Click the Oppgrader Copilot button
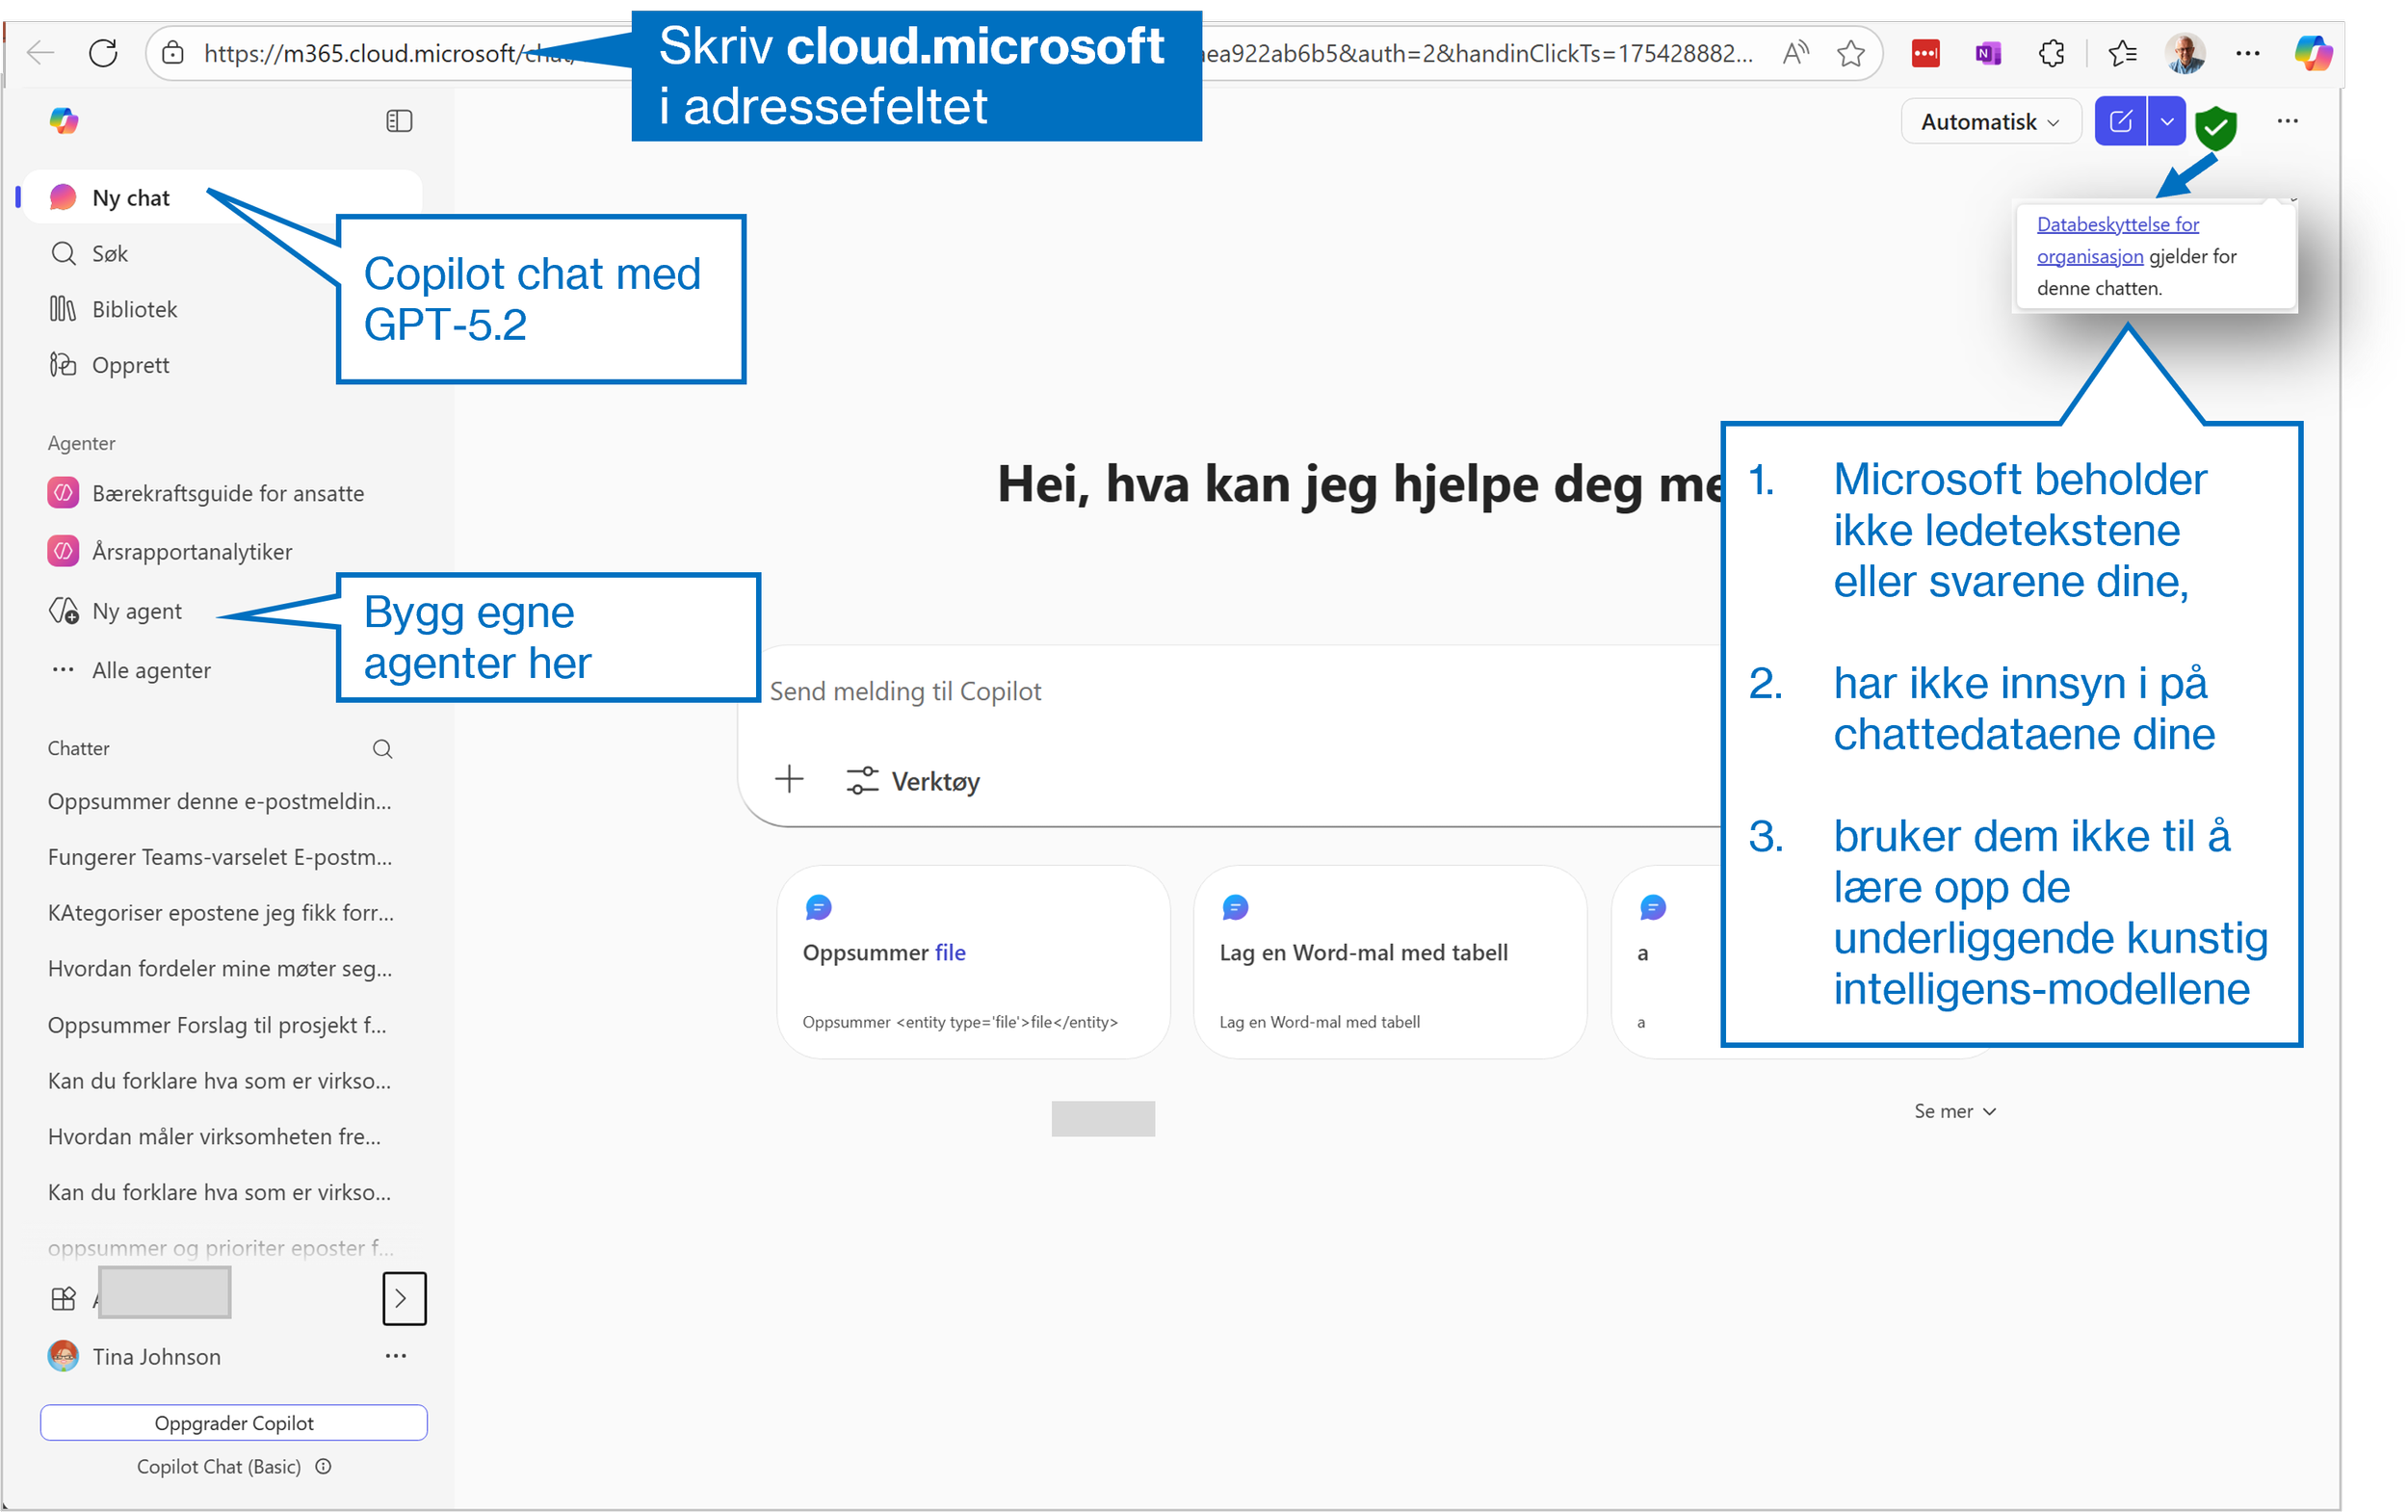 point(234,1423)
